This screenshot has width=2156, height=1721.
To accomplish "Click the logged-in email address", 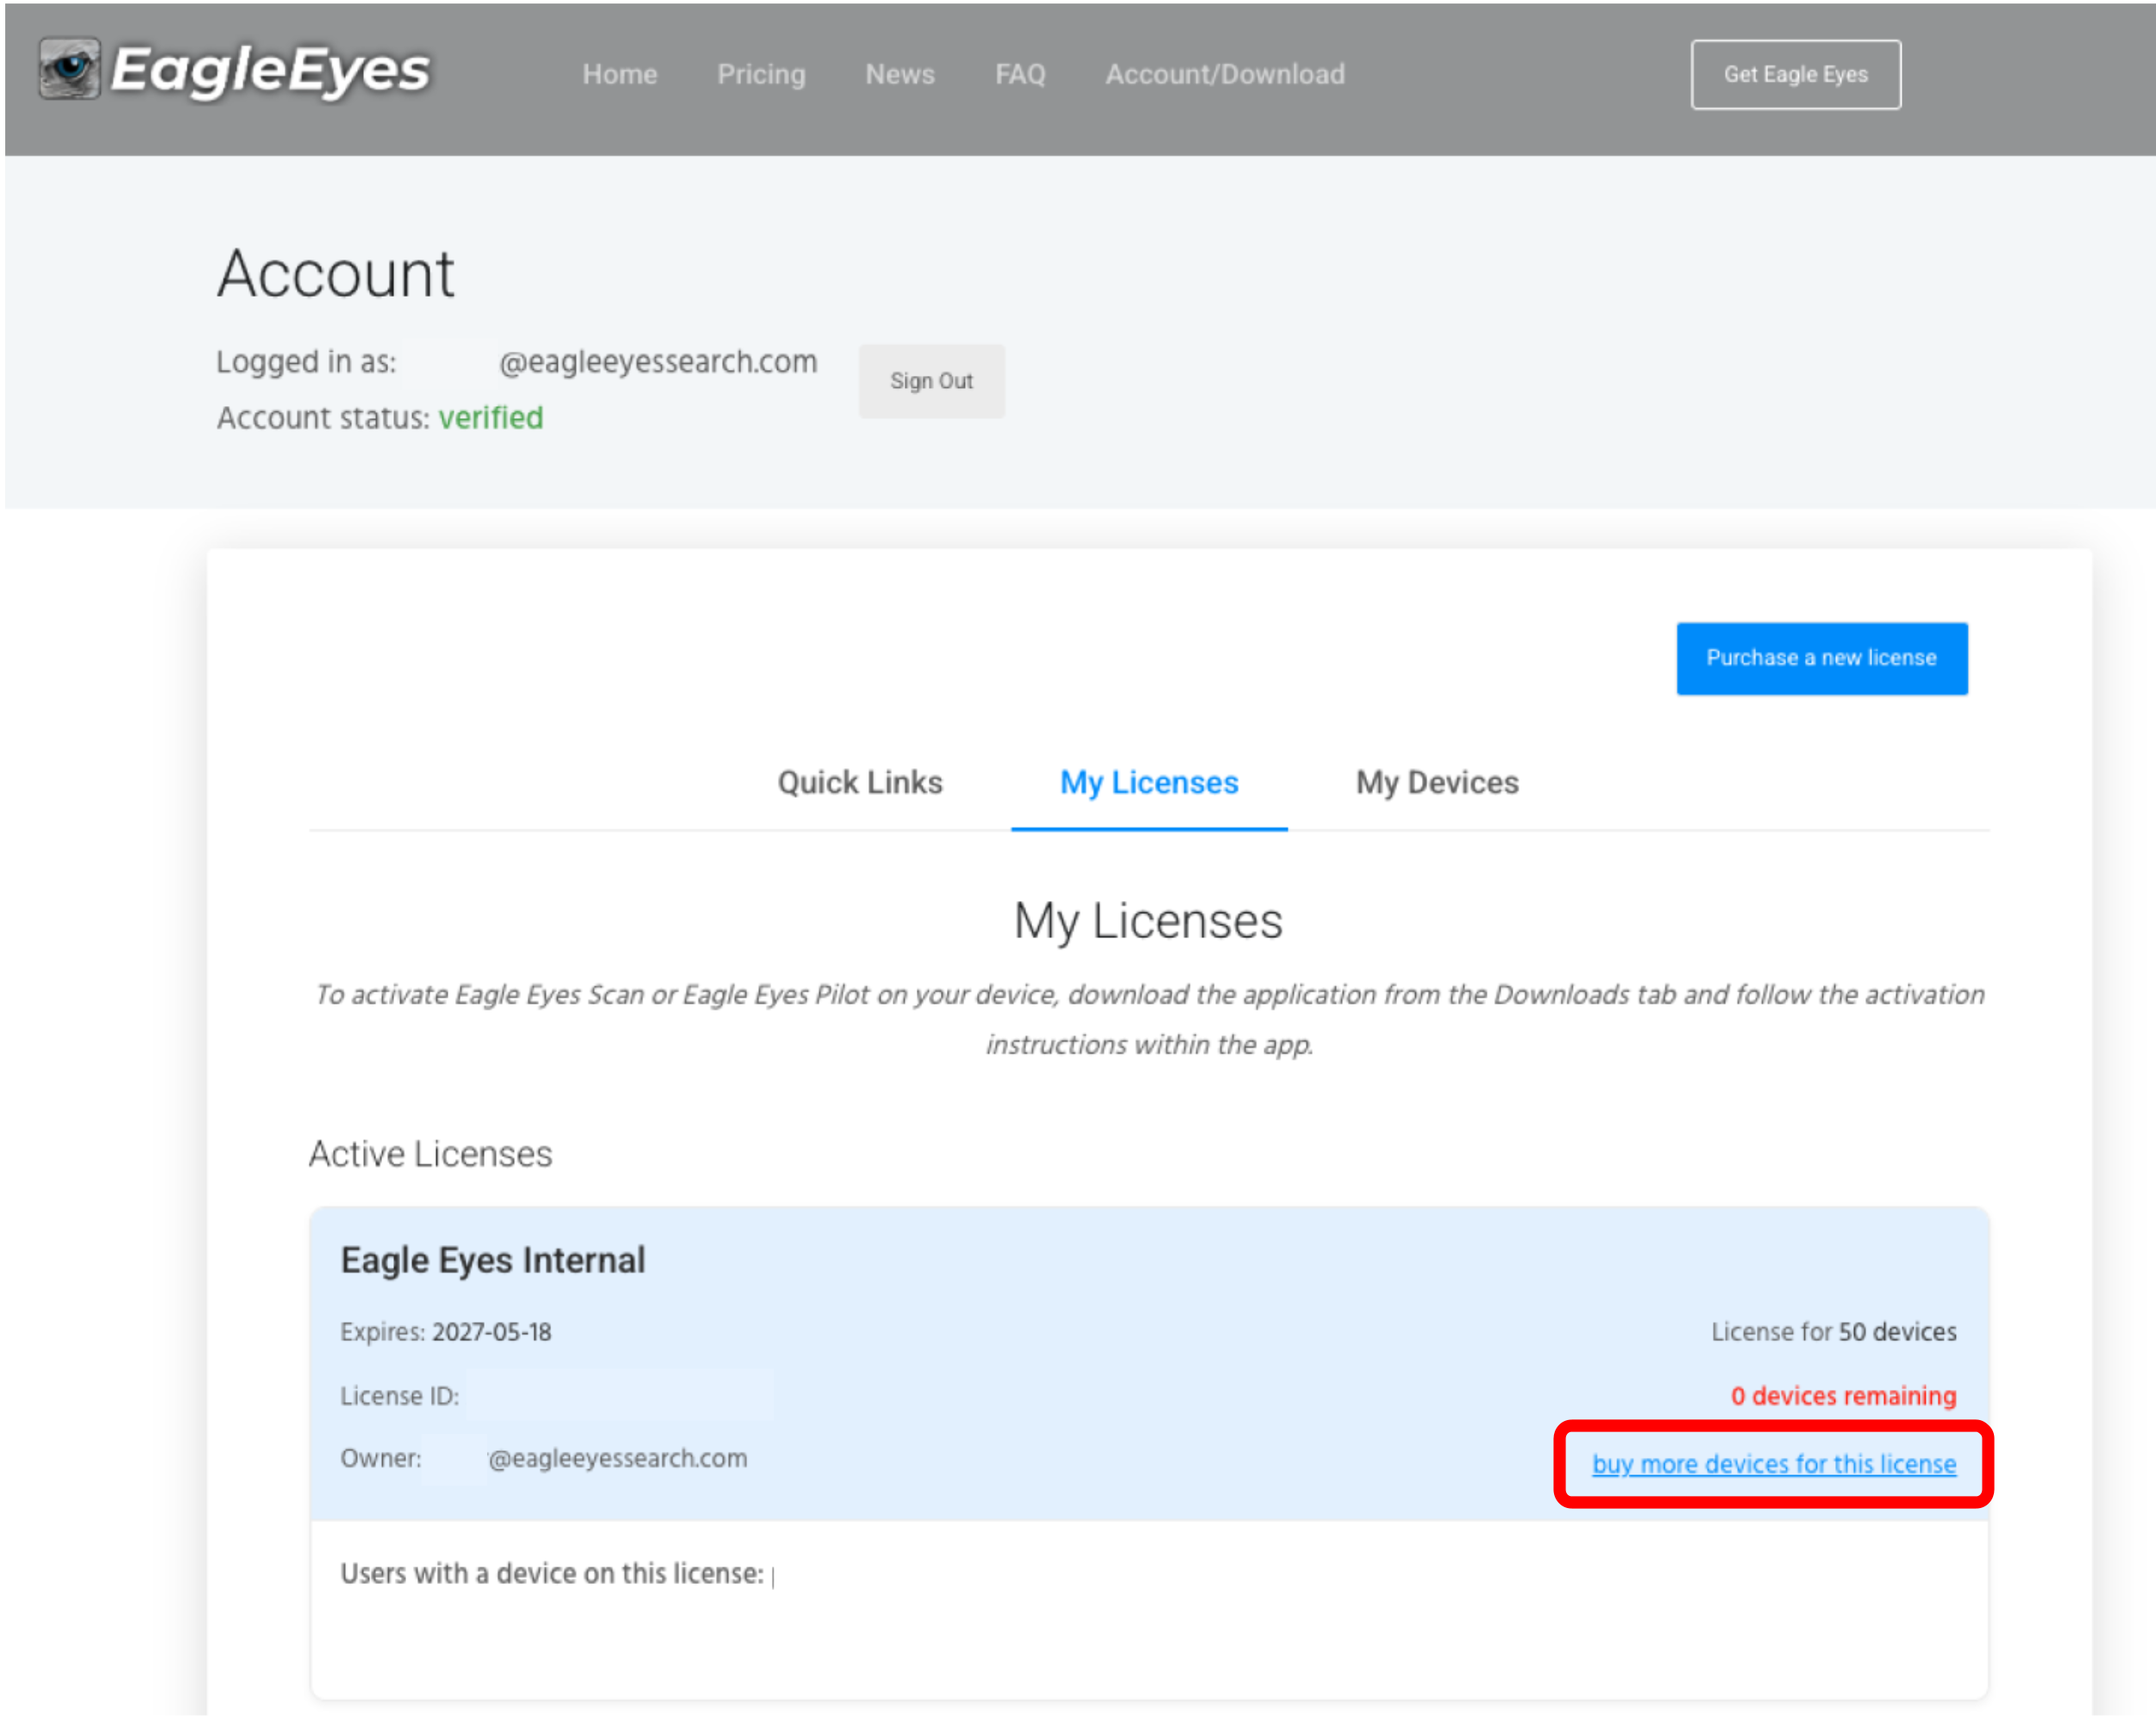I will (657, 362).
